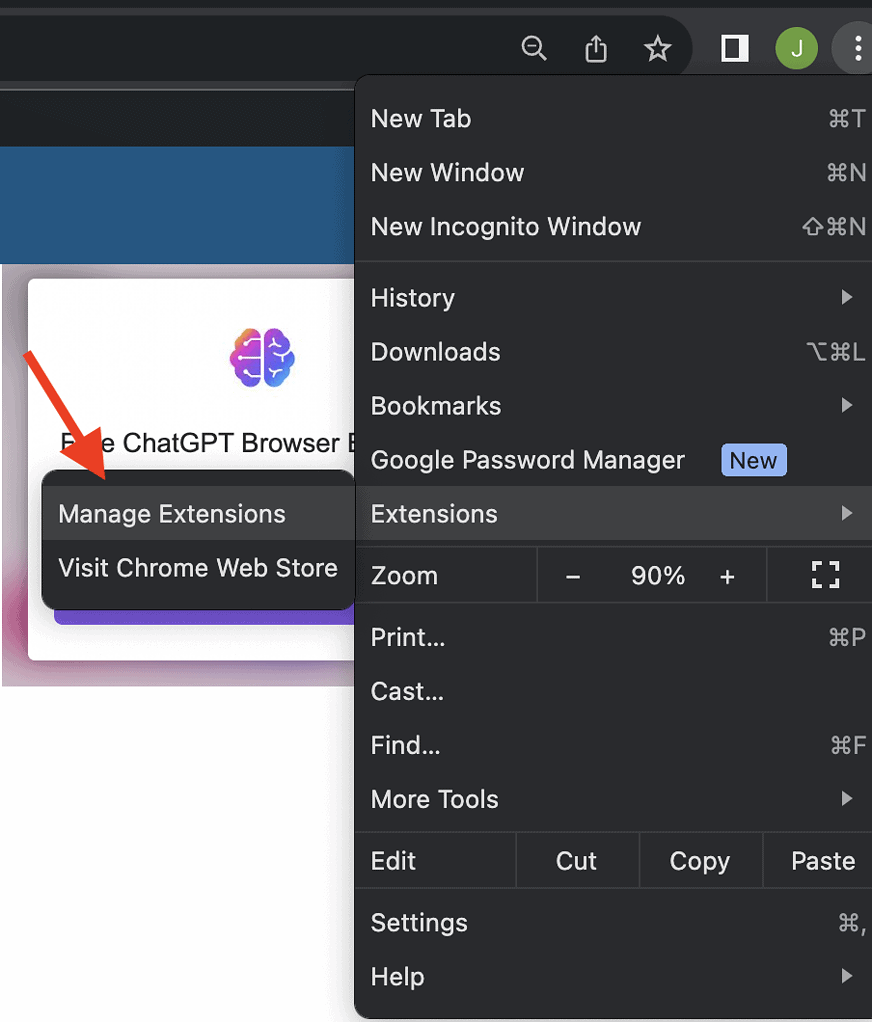Select Manage Extensions

tap(172, 514)
